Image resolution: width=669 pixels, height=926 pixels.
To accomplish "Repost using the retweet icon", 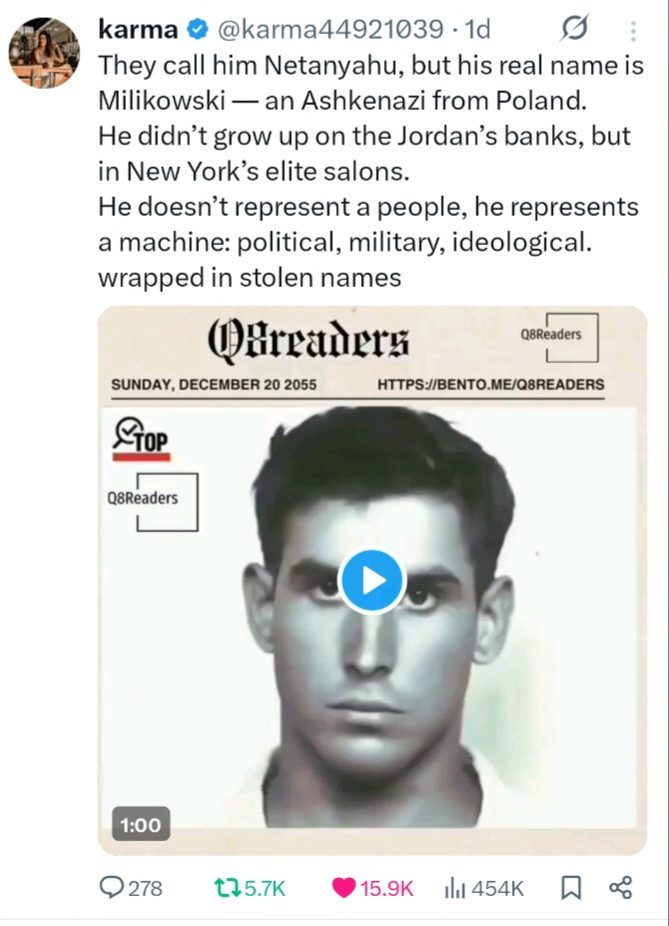I will click(224, 888).
